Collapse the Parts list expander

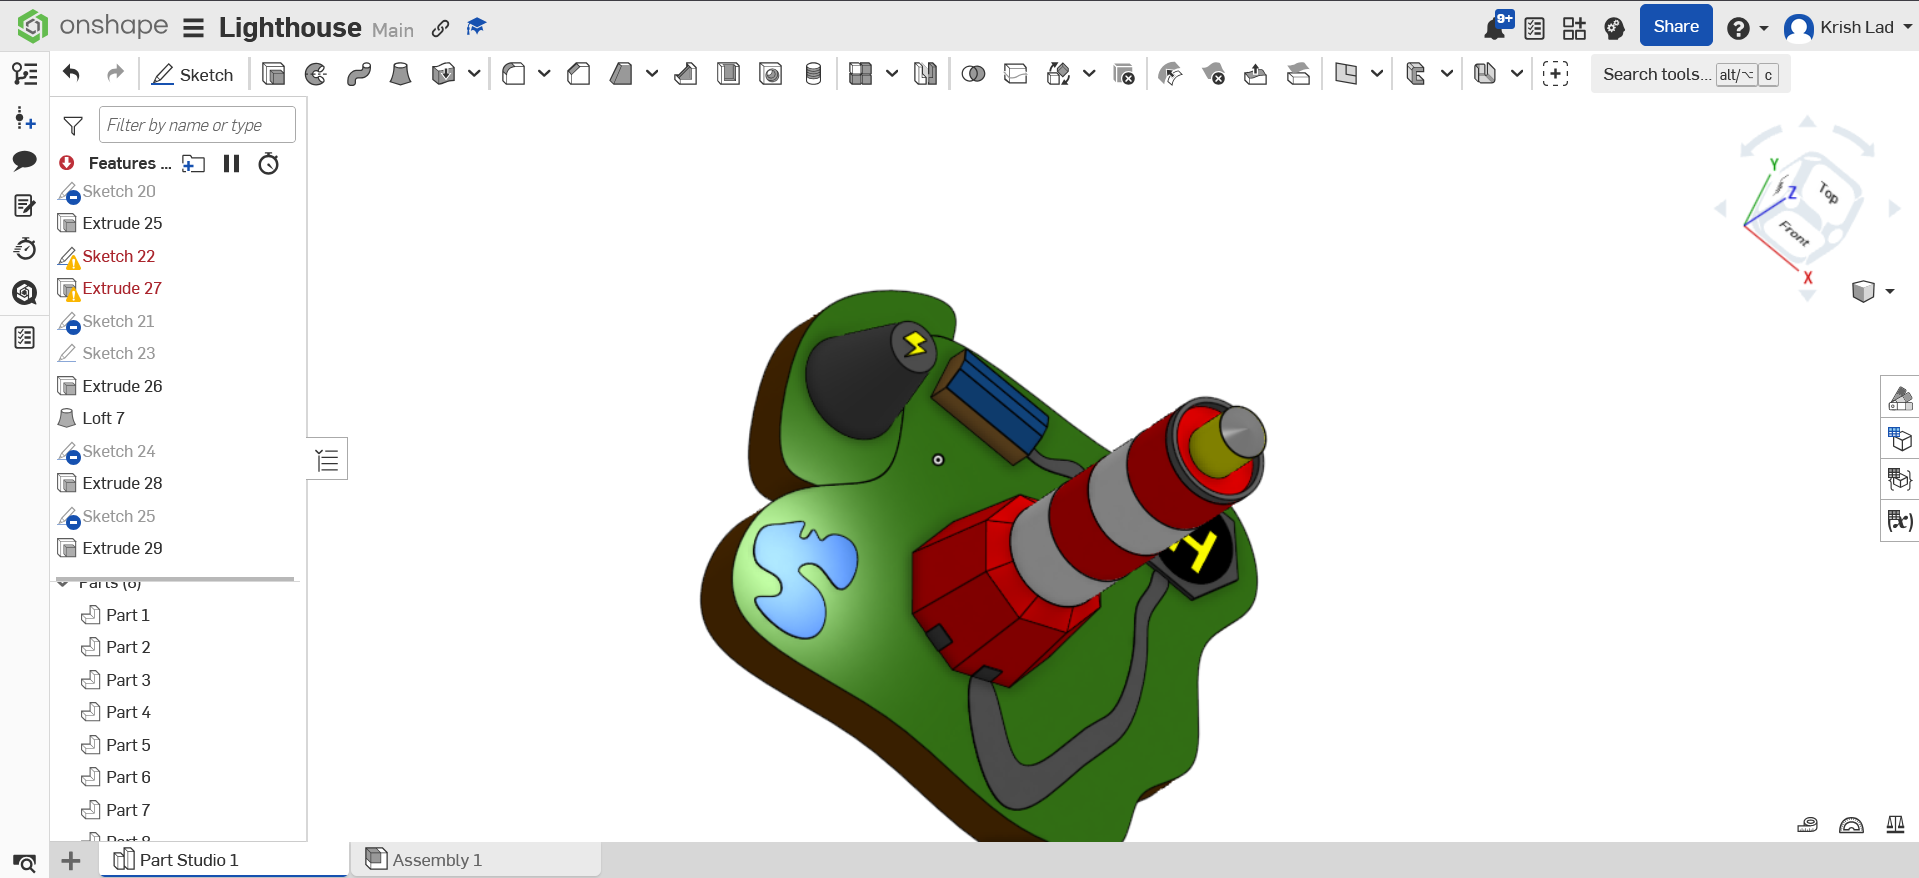pyautogui.click(x=64, y=583)
